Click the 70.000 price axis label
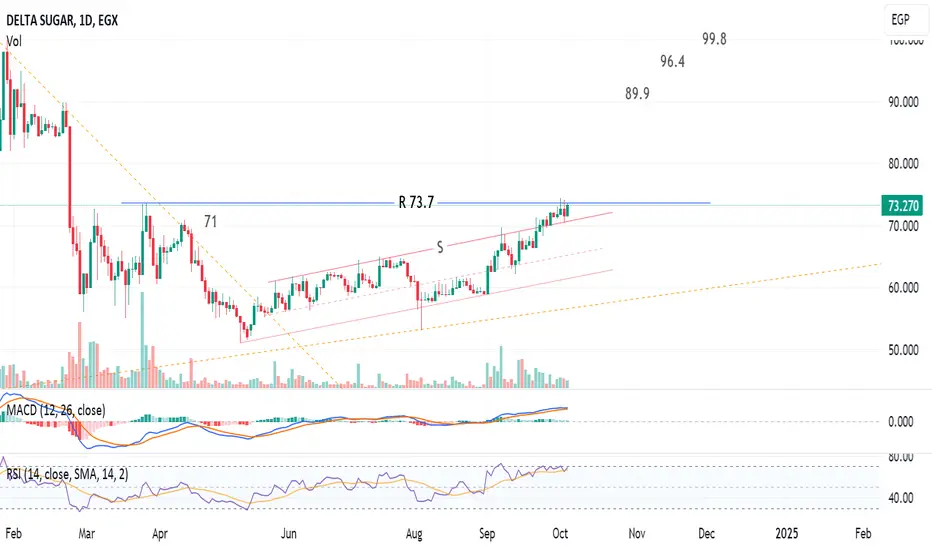 [903, 226]
